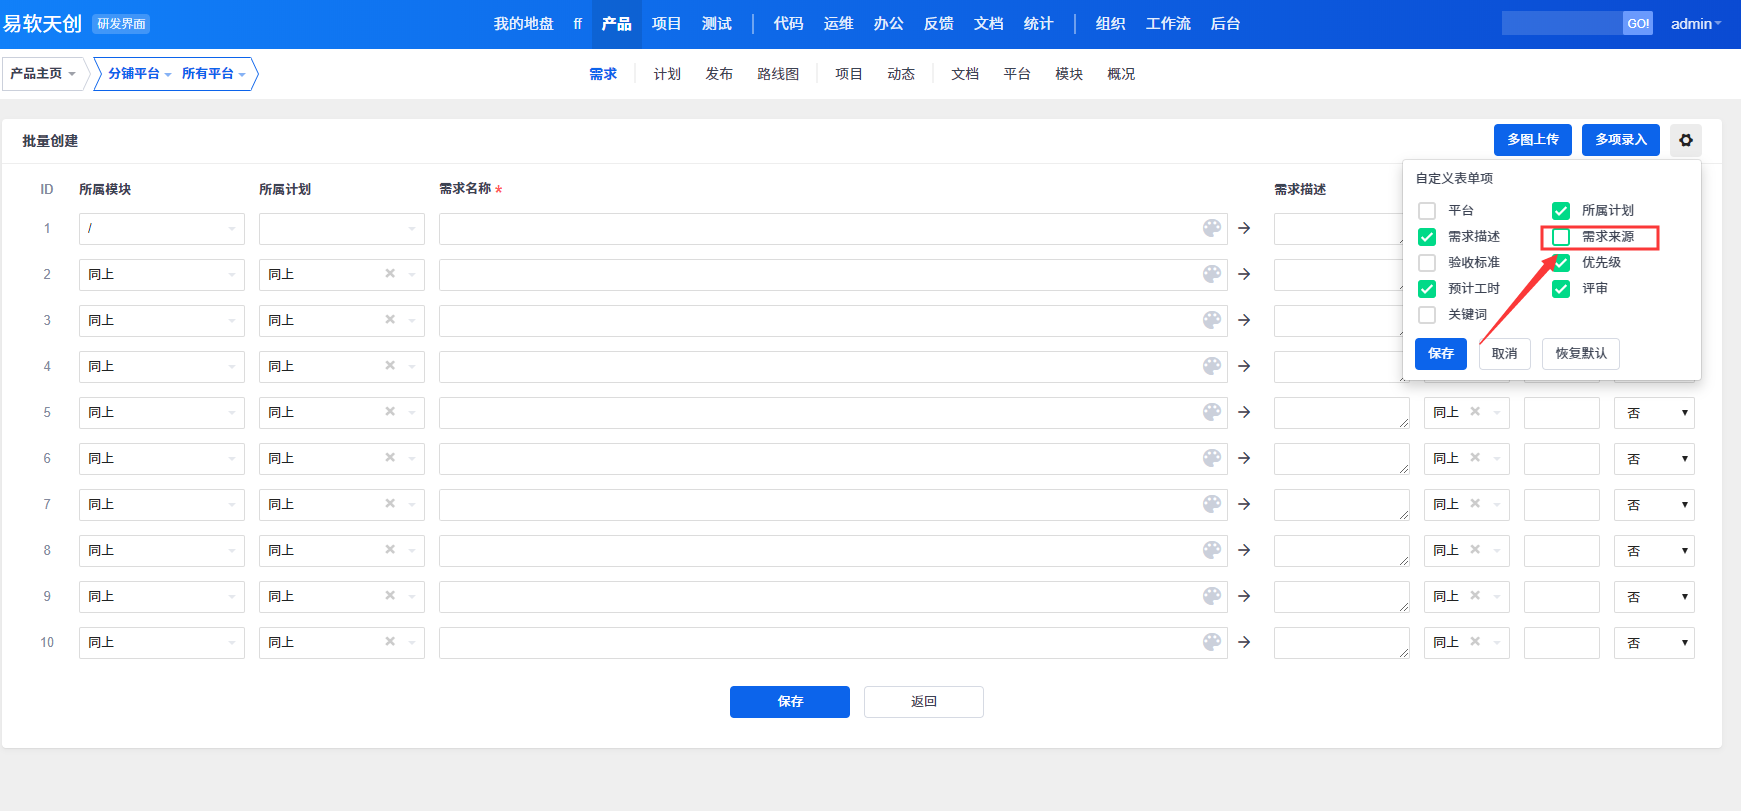The image size is (1741, 811).
Task: Cancel the custom form popup
Action: tap(1505, 354)
